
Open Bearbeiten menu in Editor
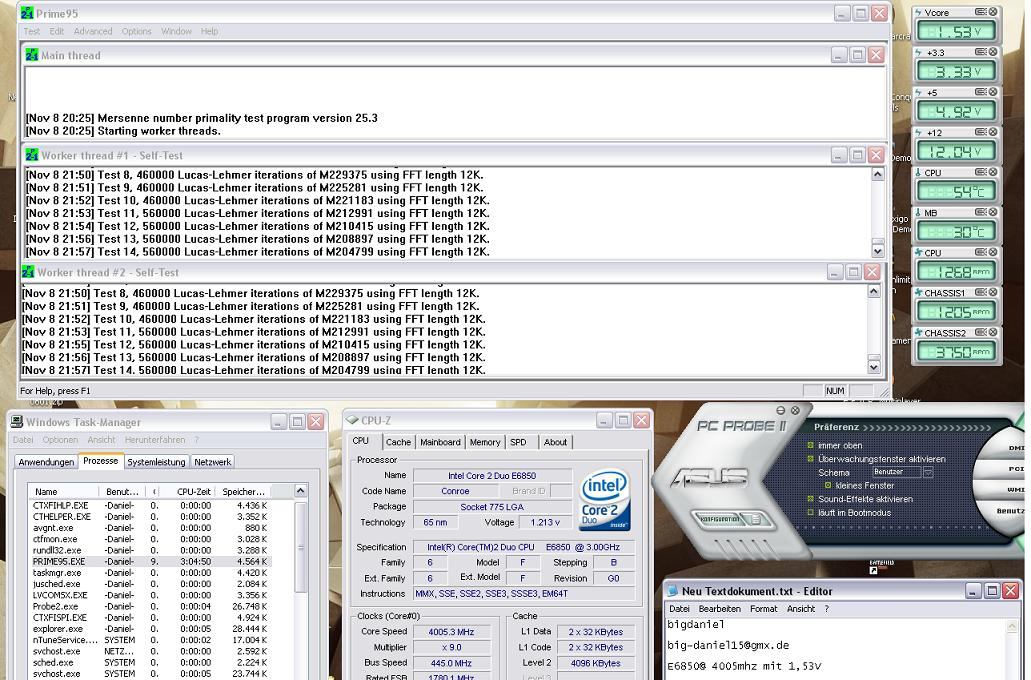[719, 609]
